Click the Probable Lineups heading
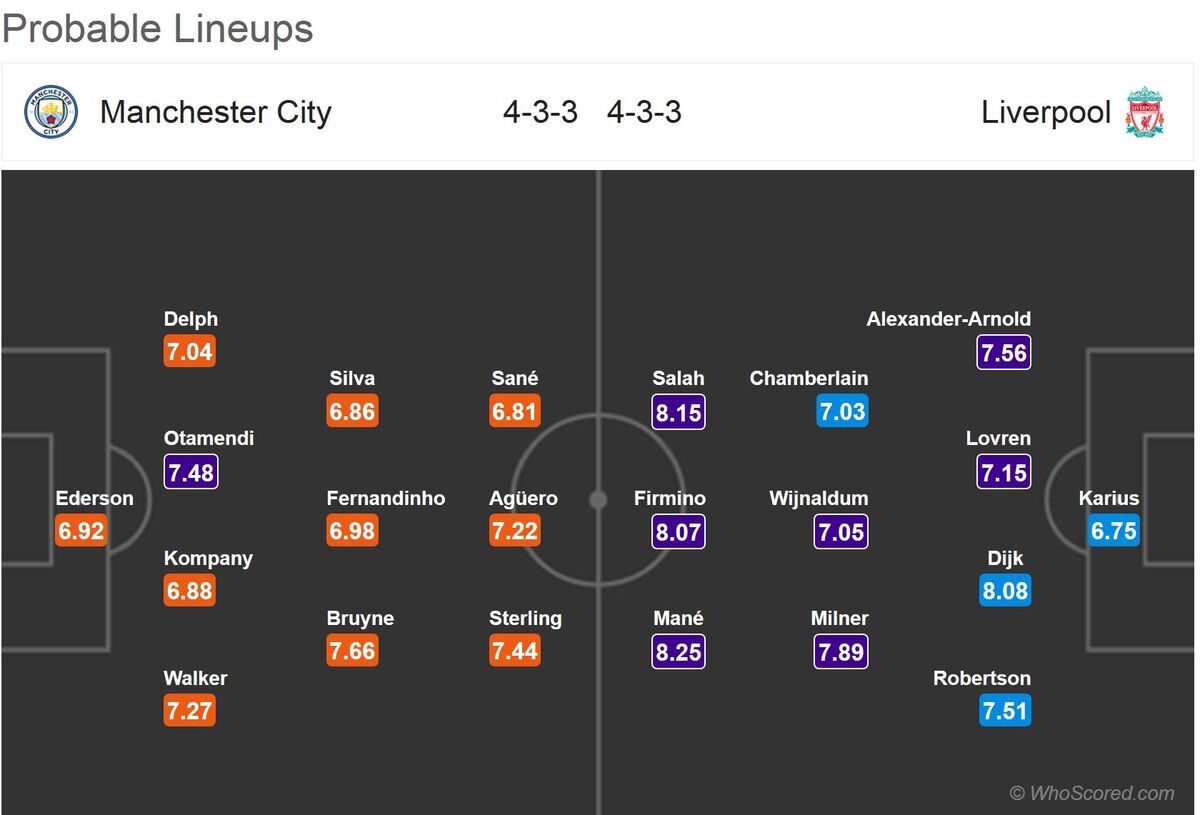This screenshot has height=815, width=1200. pos(158,29)
